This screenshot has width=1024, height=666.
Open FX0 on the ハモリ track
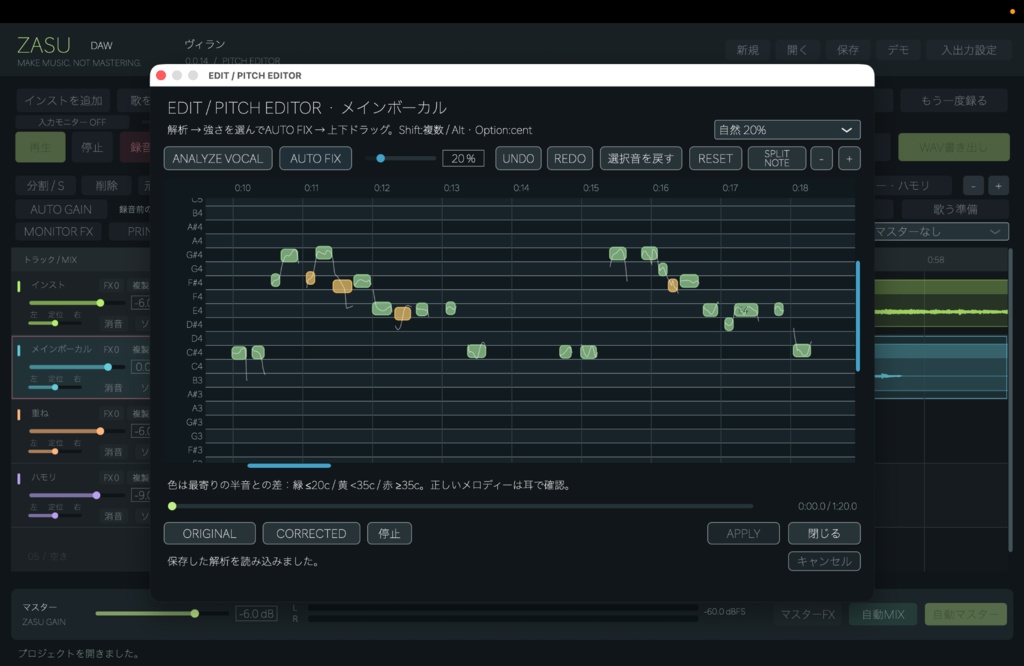pyautogui.click(x=111, y=477)
